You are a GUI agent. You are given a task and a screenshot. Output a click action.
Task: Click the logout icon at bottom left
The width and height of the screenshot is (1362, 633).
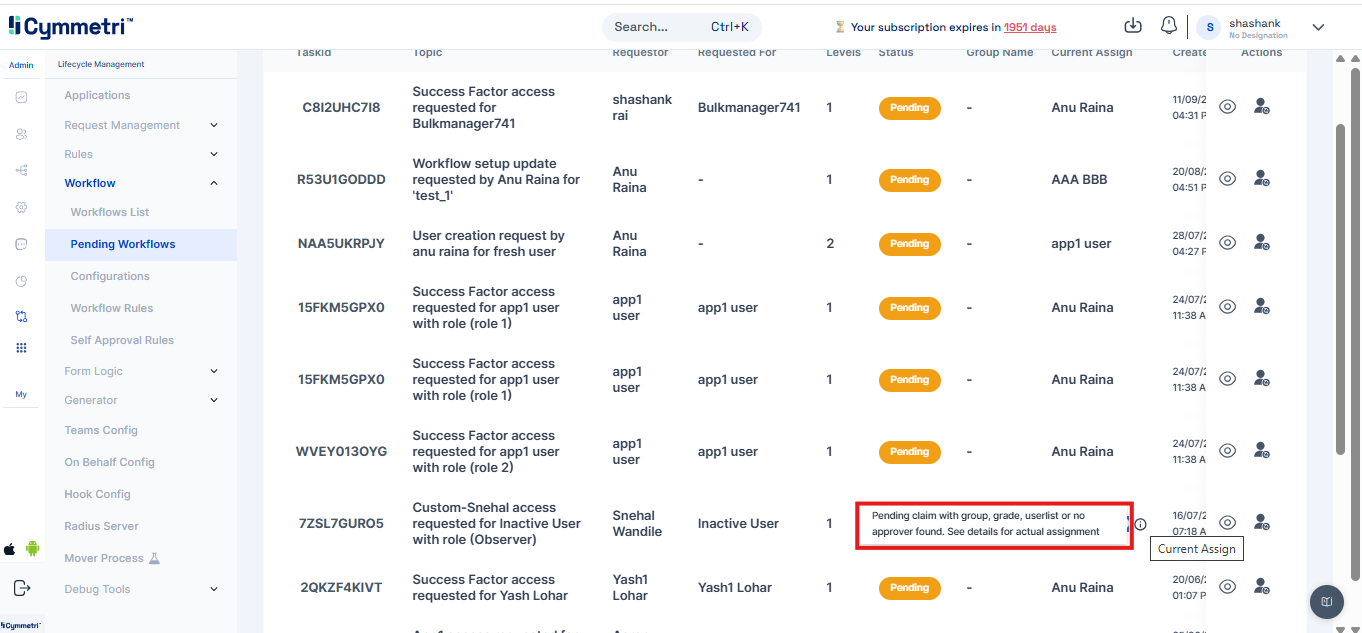[21, 588]
